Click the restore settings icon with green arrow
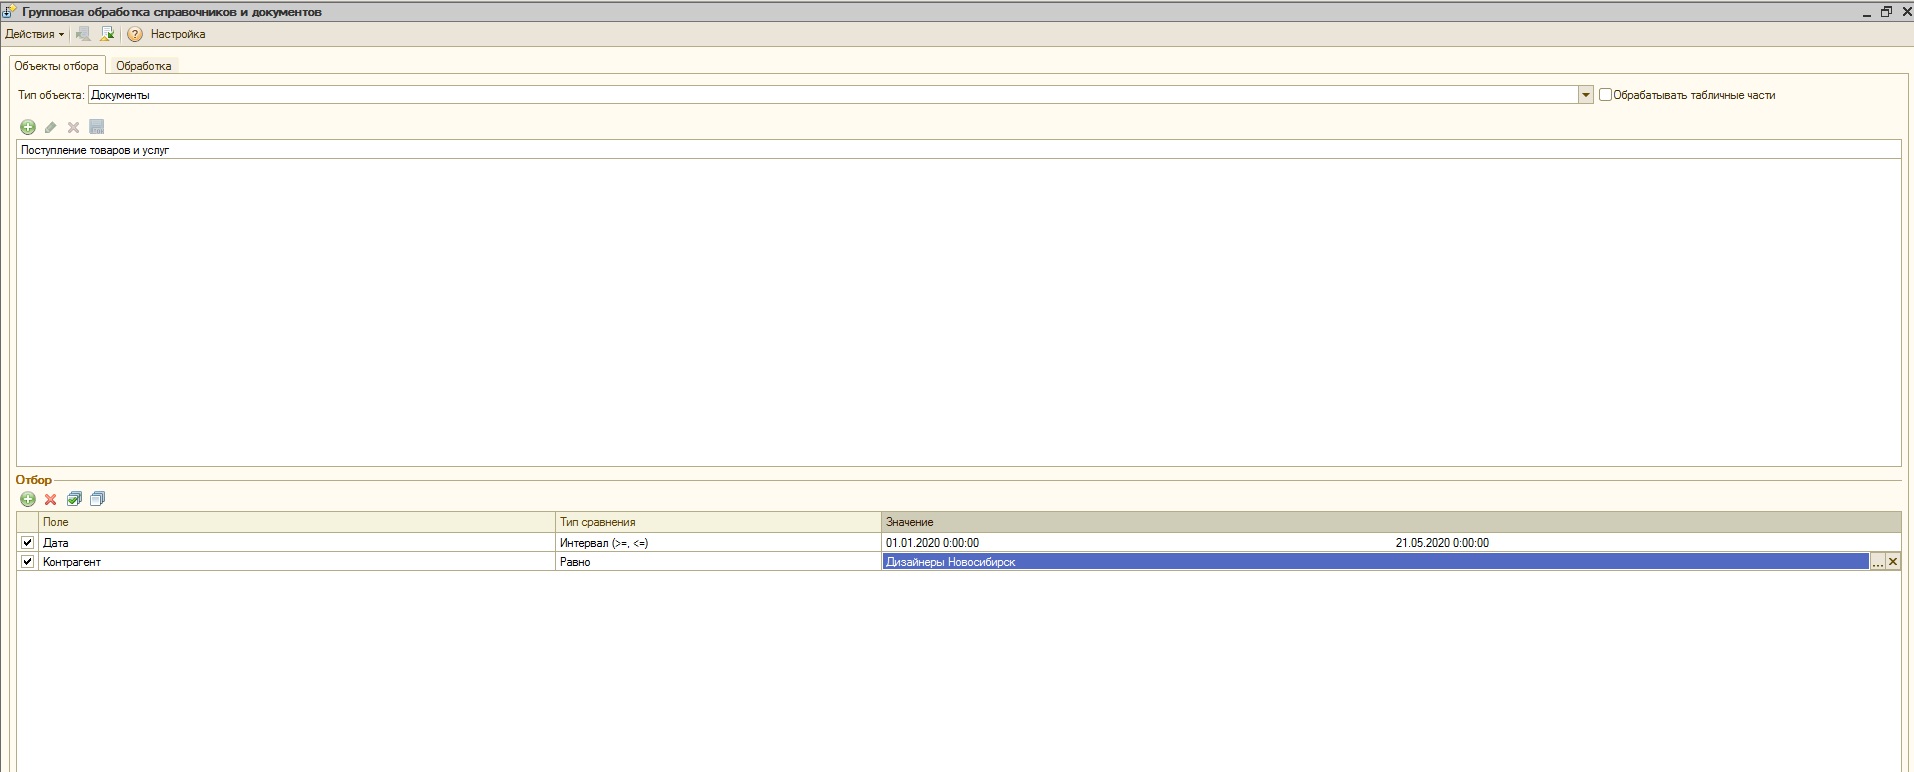Screen dimensions: 1914x772 pos(107,34)
